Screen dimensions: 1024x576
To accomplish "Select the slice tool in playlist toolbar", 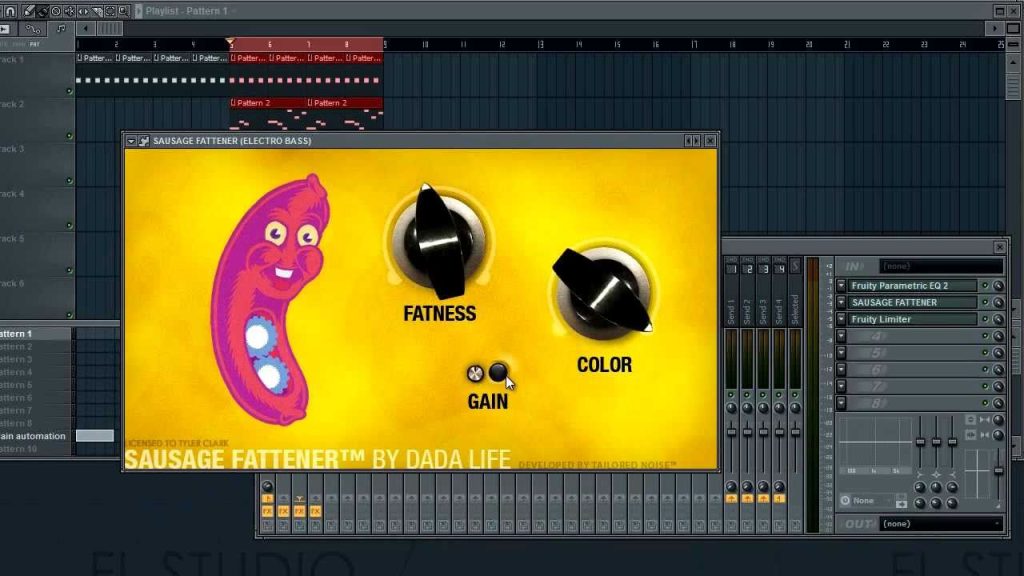I will click(x=97, y=11).
